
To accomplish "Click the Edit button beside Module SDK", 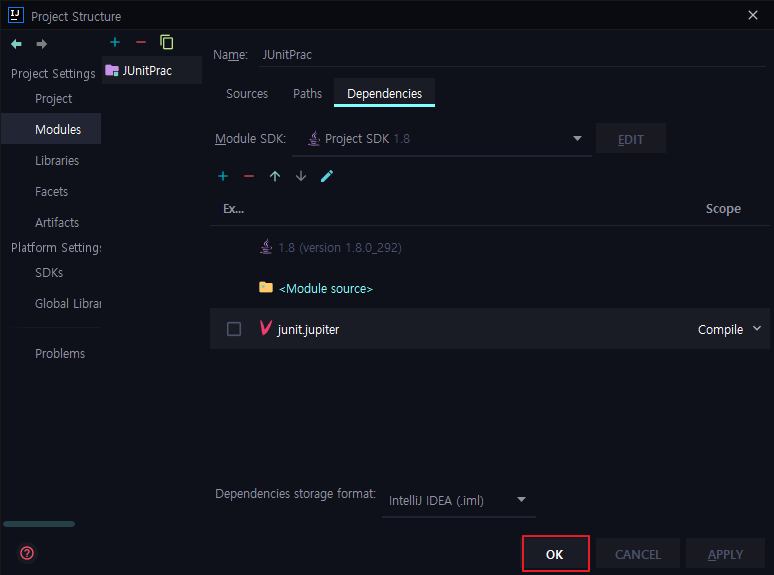I will coord(631,139).
